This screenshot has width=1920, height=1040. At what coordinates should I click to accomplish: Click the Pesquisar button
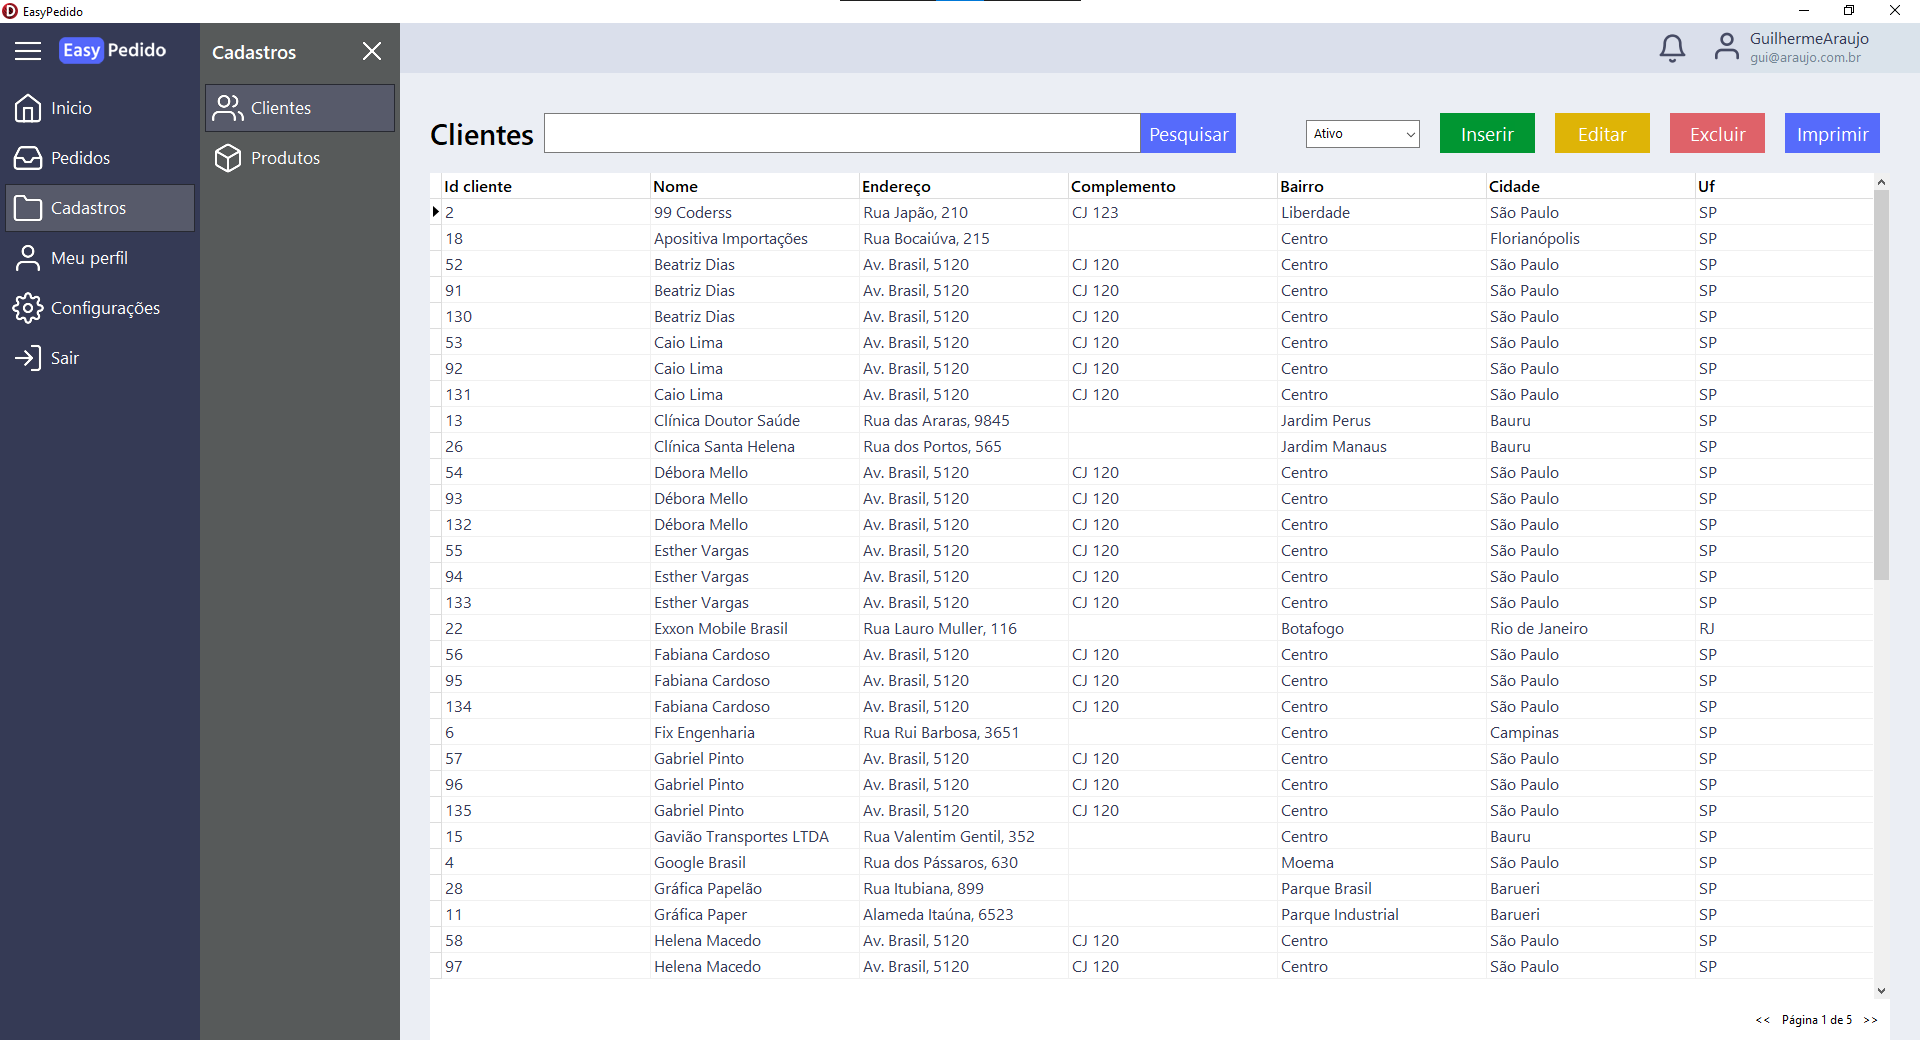1188,133
